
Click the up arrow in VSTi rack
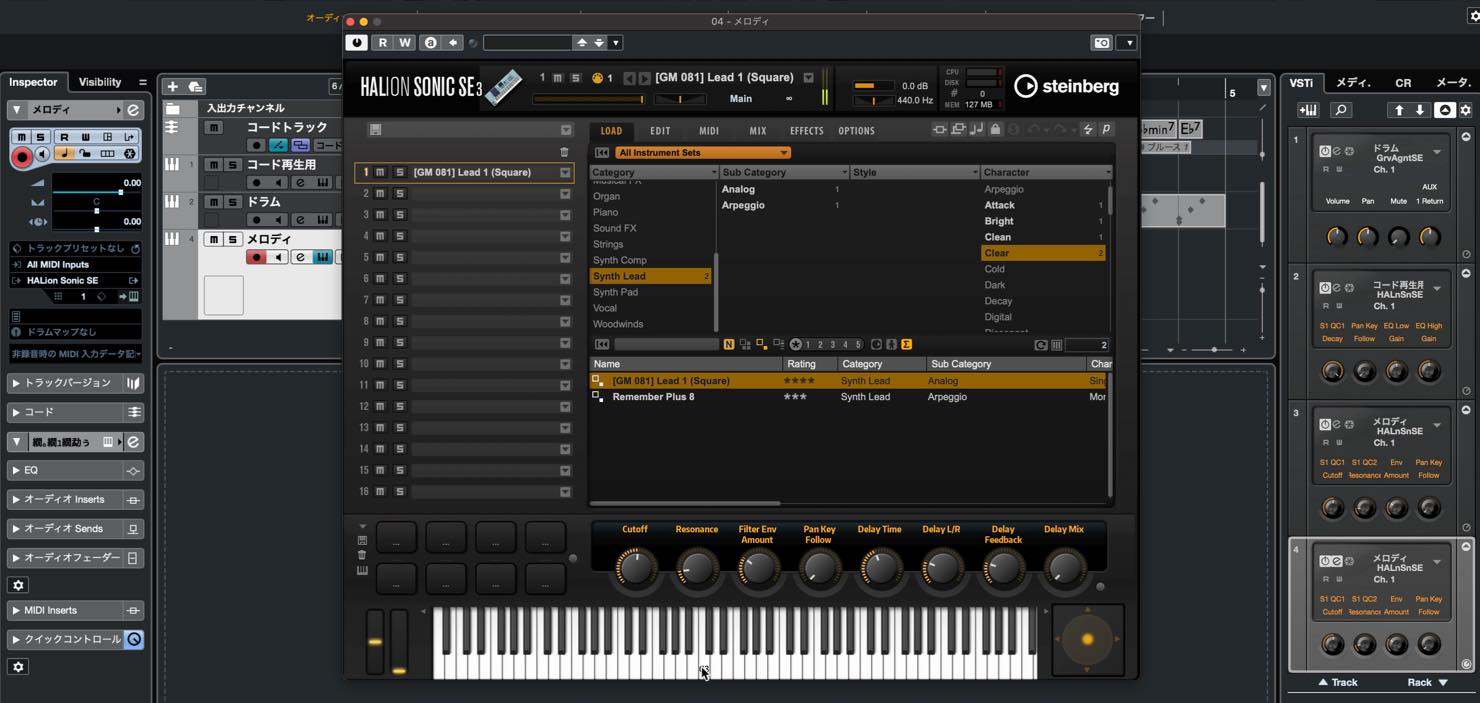(x=1399, y=110)
